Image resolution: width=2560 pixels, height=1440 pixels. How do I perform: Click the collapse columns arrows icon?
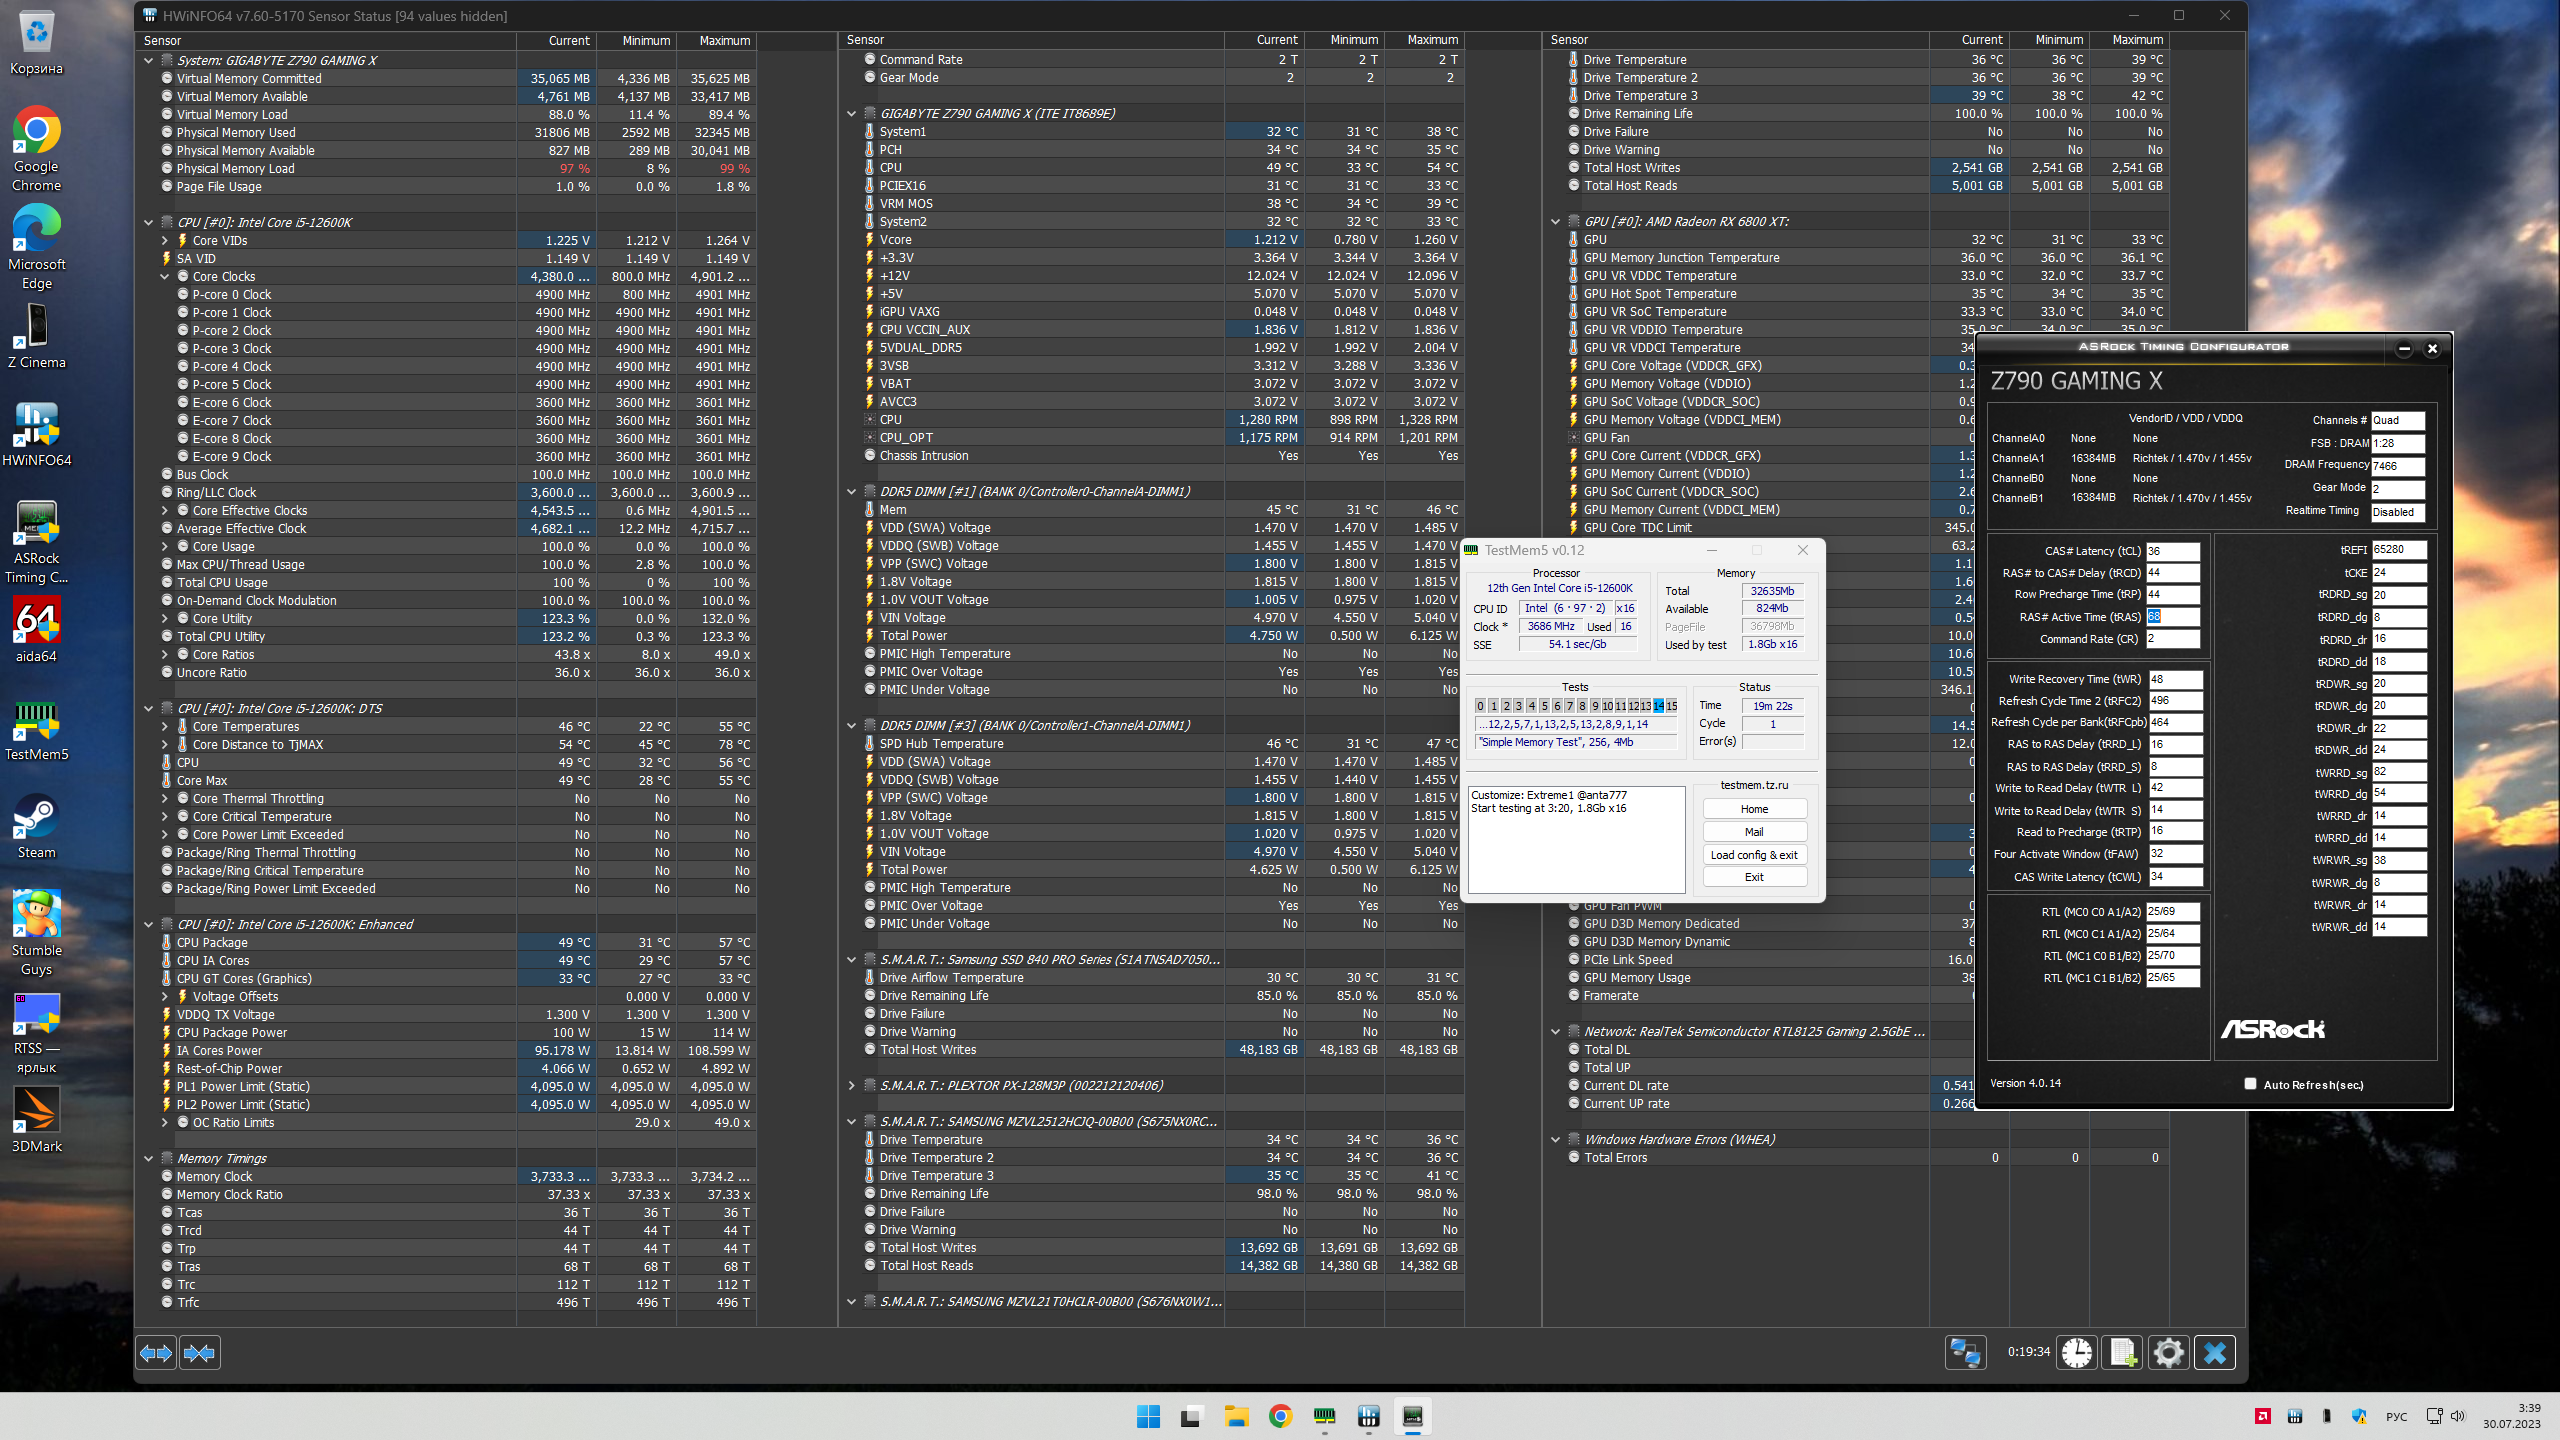click(199, 1352)
